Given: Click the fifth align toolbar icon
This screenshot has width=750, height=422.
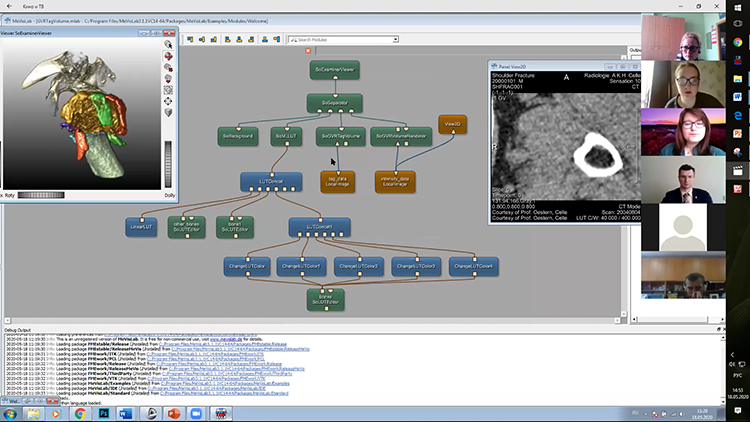Looking at the screenshot, I should (x=239, y=39).
